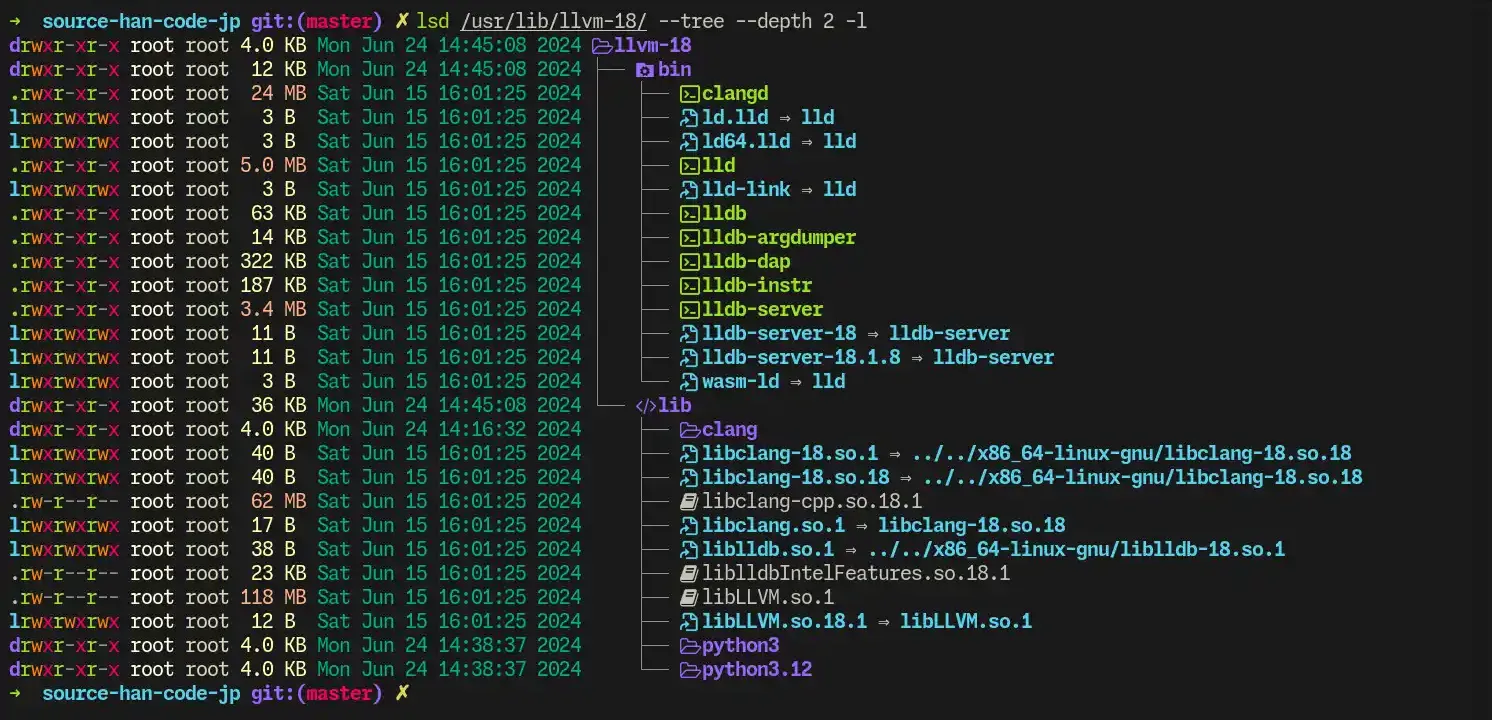Click the executable icon beside lldb-instr

click(689, 285)
